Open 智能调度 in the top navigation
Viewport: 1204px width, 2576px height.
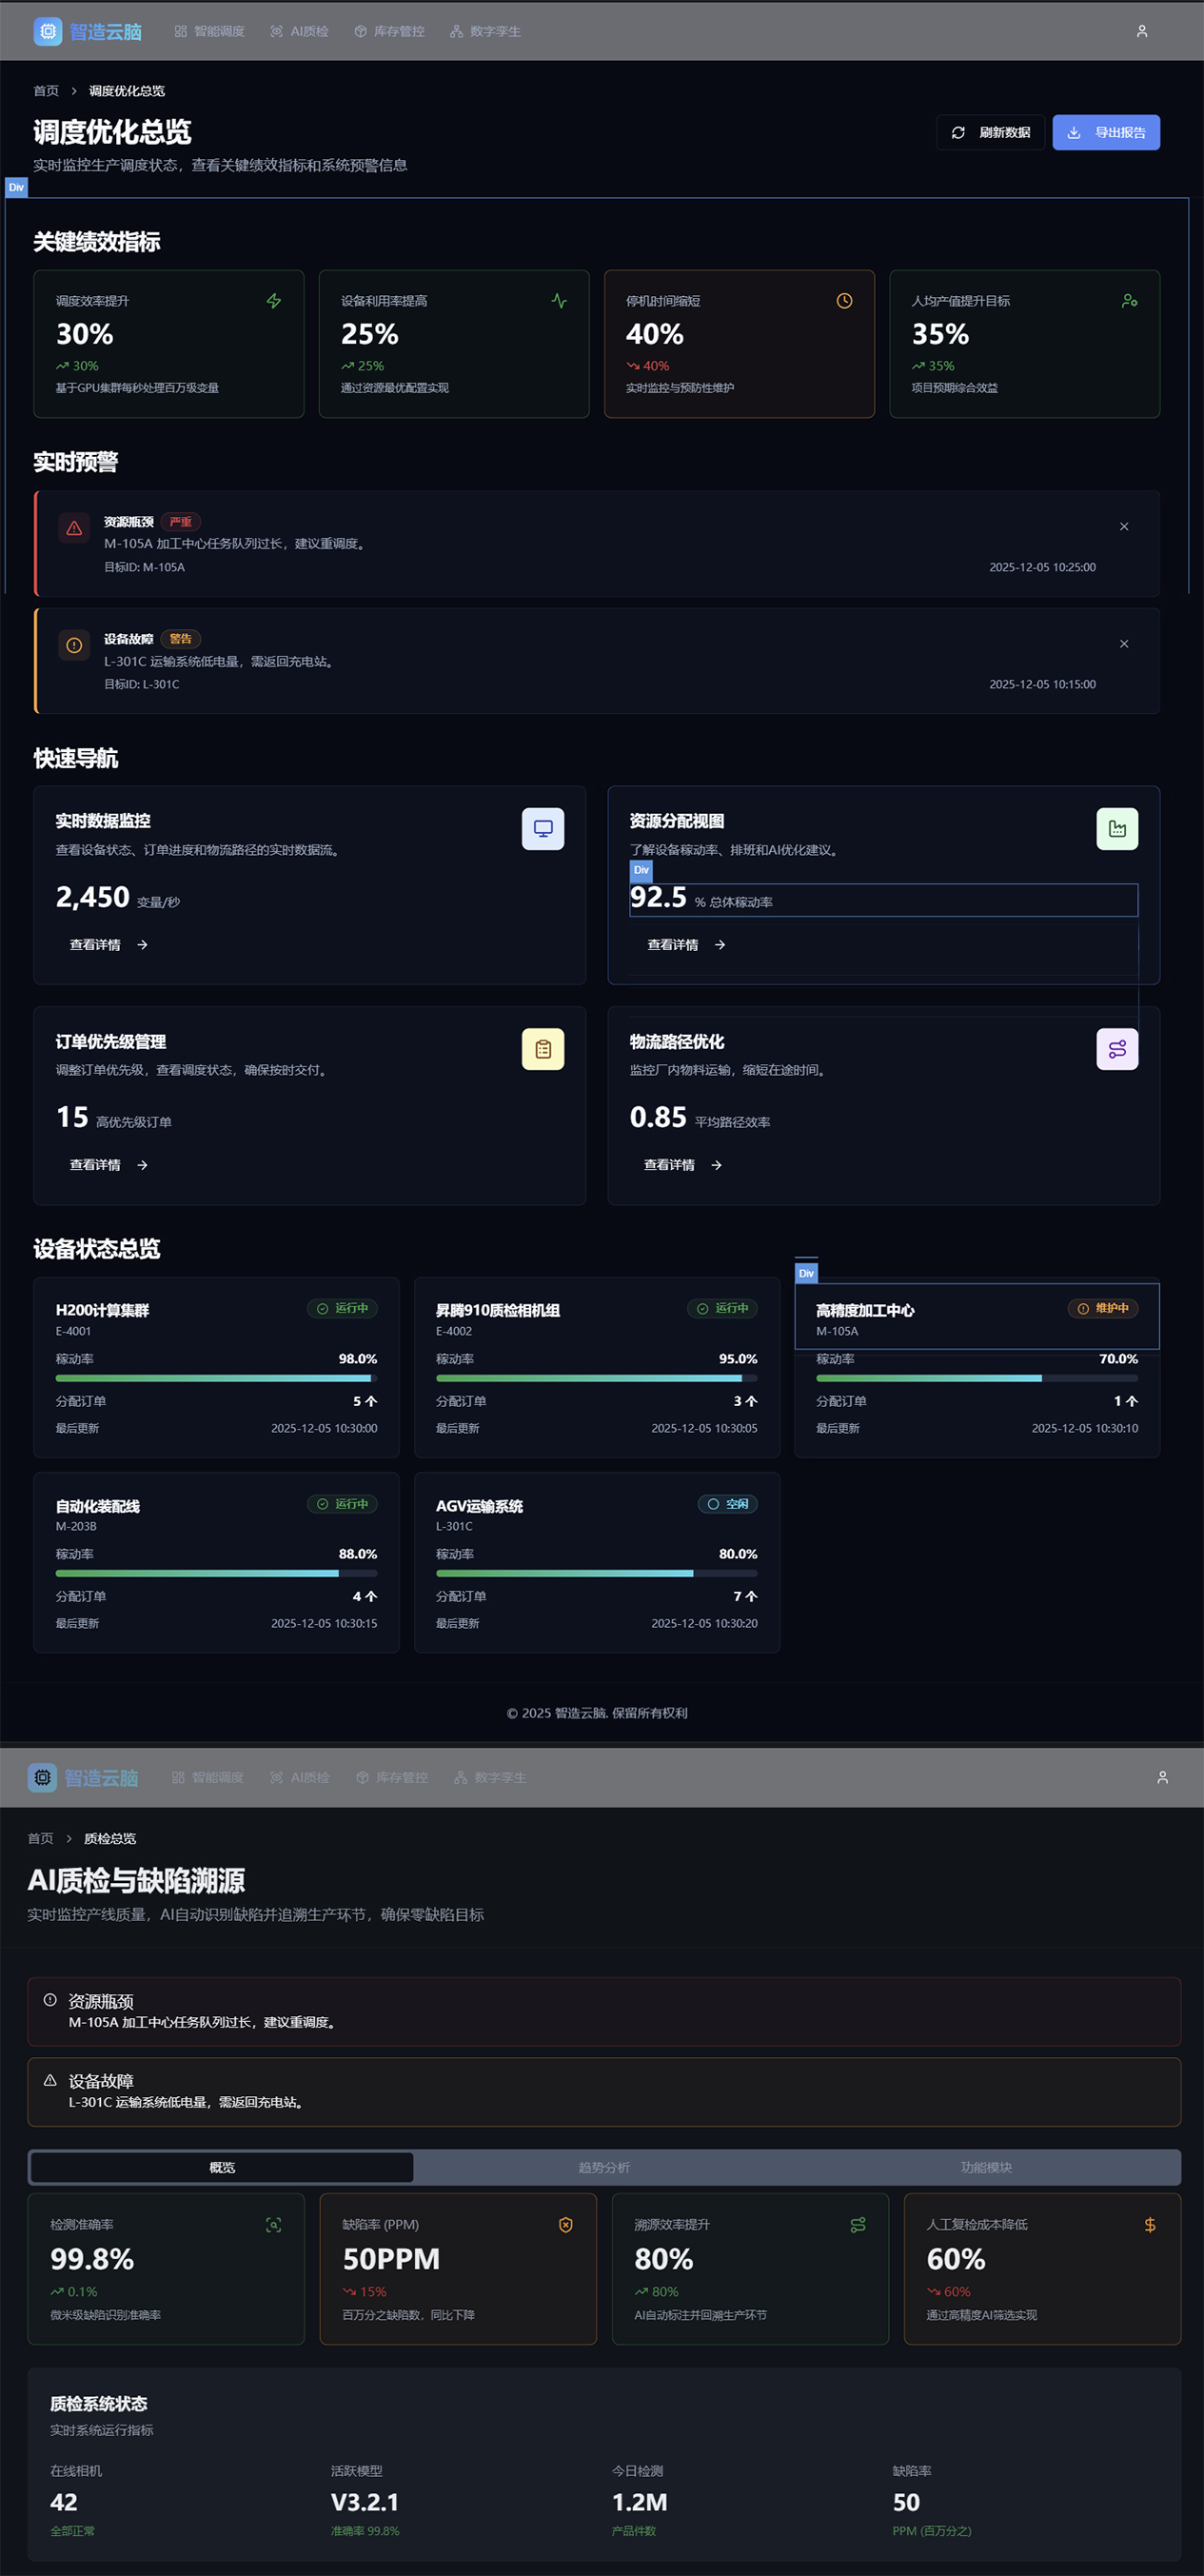[x=209, y=31]
